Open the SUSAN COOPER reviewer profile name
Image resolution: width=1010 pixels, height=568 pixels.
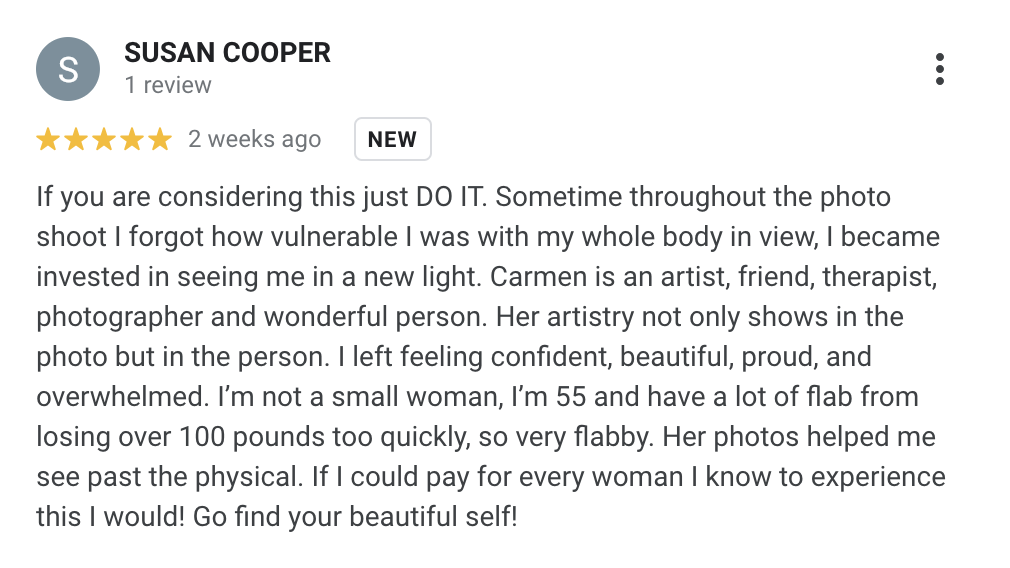[227, 53]
